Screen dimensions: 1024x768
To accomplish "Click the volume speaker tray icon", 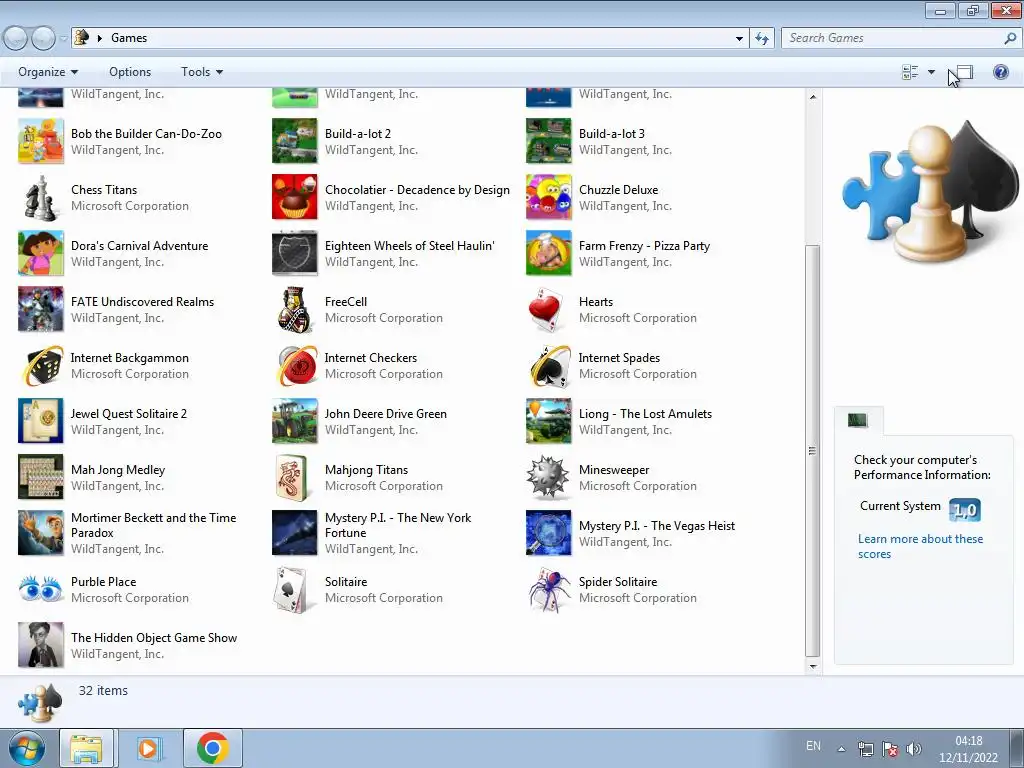I will click(914, 749).
